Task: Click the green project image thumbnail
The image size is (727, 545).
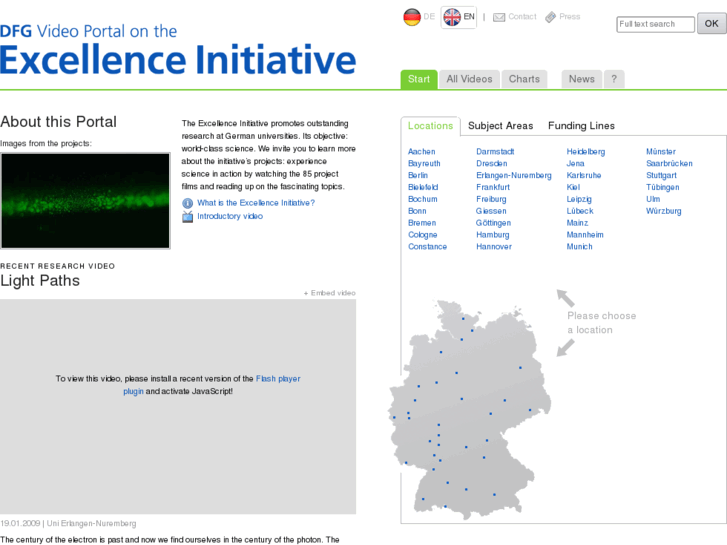Action: click(x=85, y=201)
